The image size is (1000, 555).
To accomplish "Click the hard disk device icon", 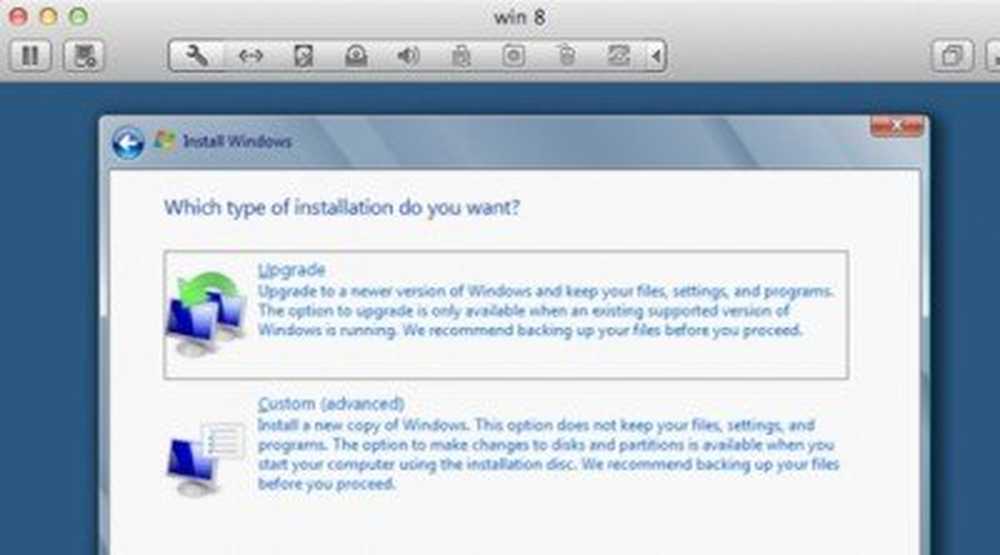I will (x=304, y=56).
